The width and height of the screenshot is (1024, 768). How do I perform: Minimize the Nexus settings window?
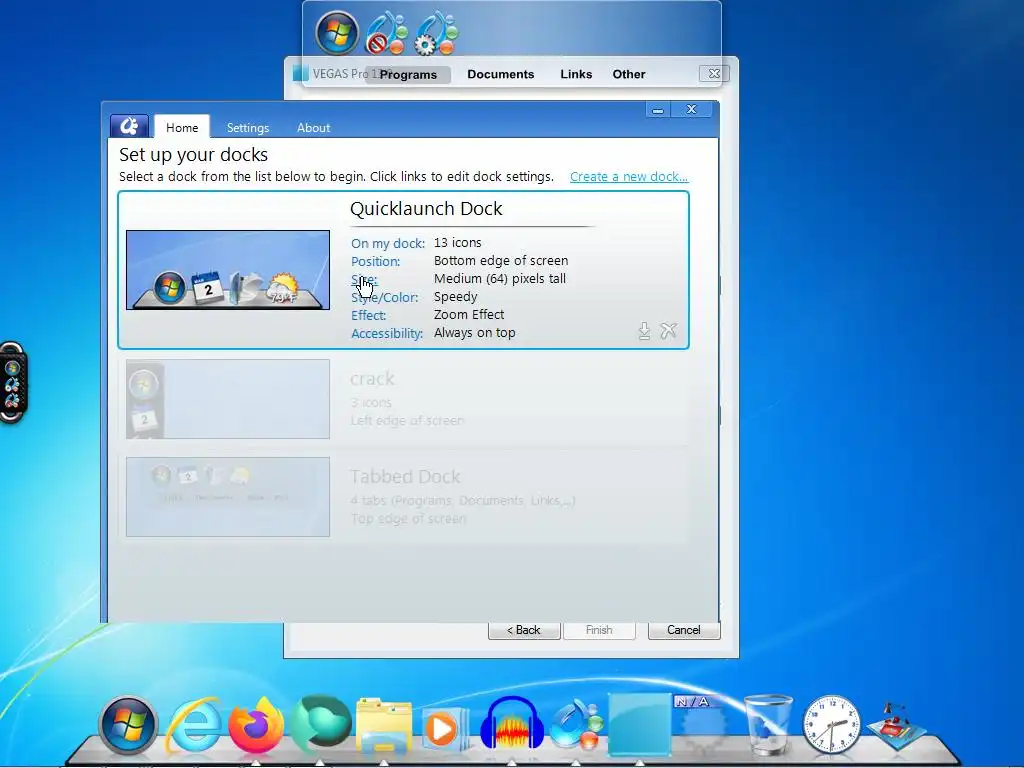pos(658,110)
